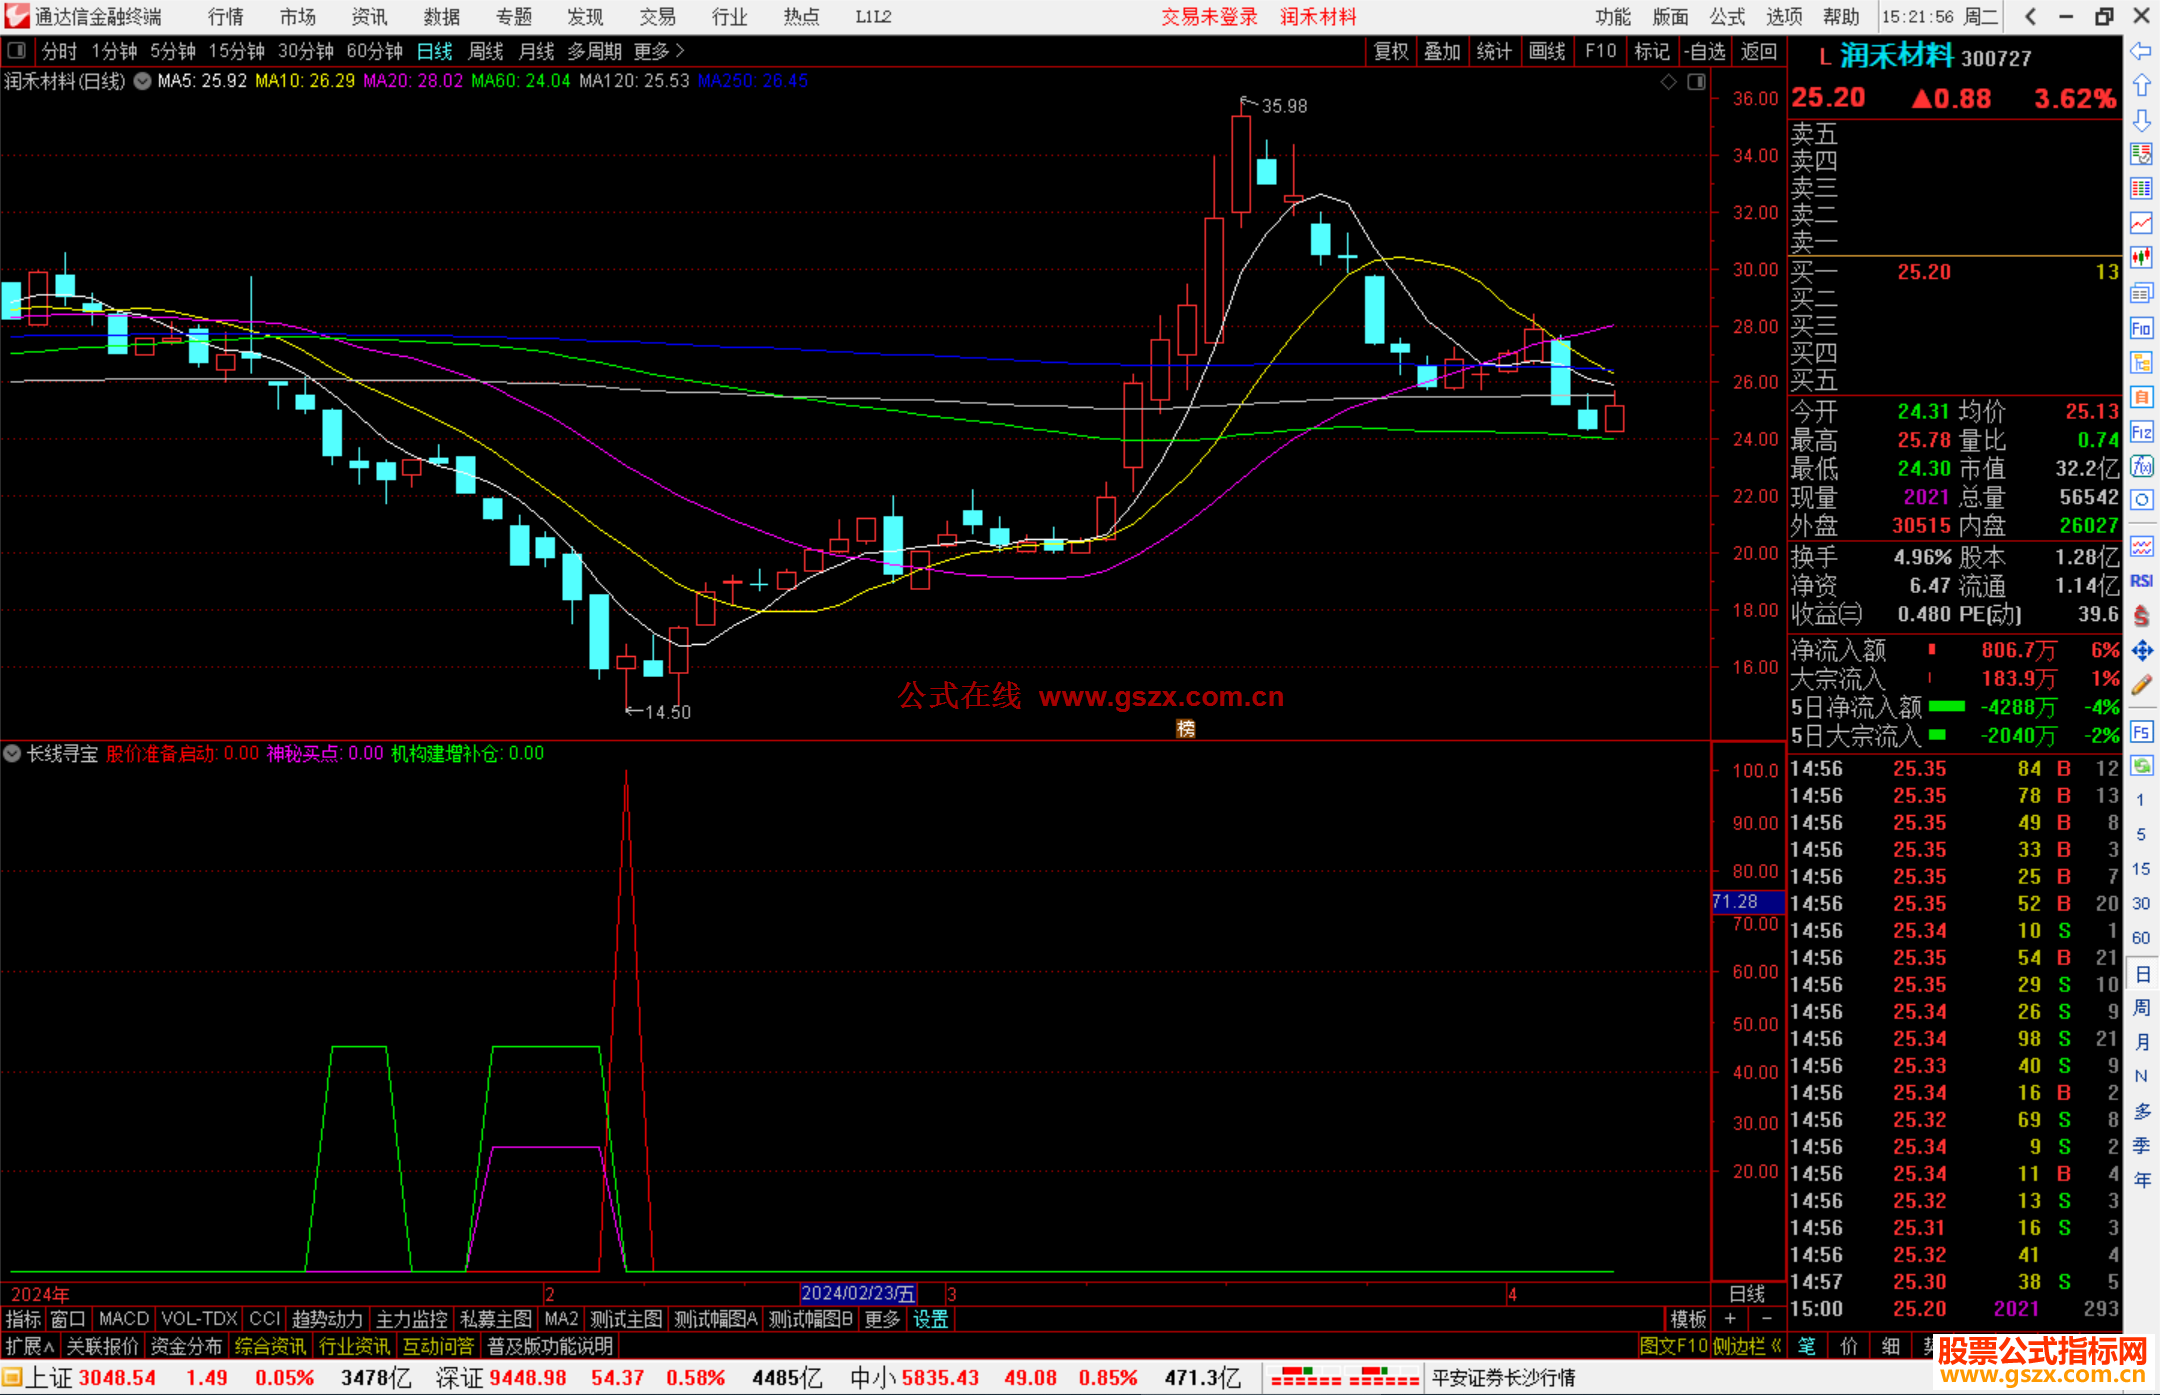Click the candlestick chart icon in sidebar
The height and width of the screenshot is (1395, 2160).
pyautogui.click(x=2141, y=257)
